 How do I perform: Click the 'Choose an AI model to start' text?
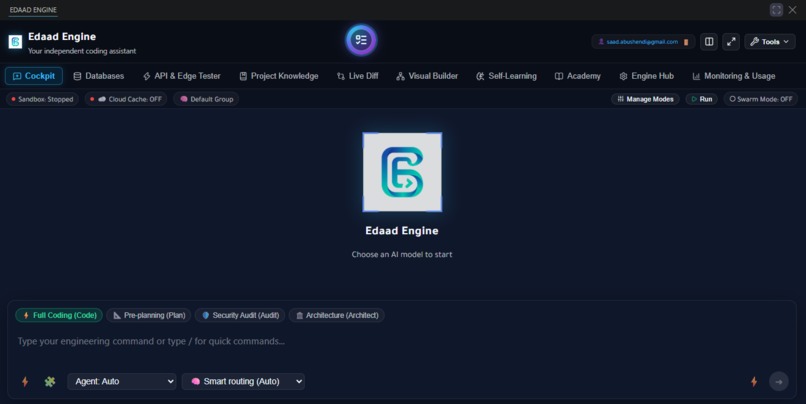pyautogui.click(x=402, y=254)
